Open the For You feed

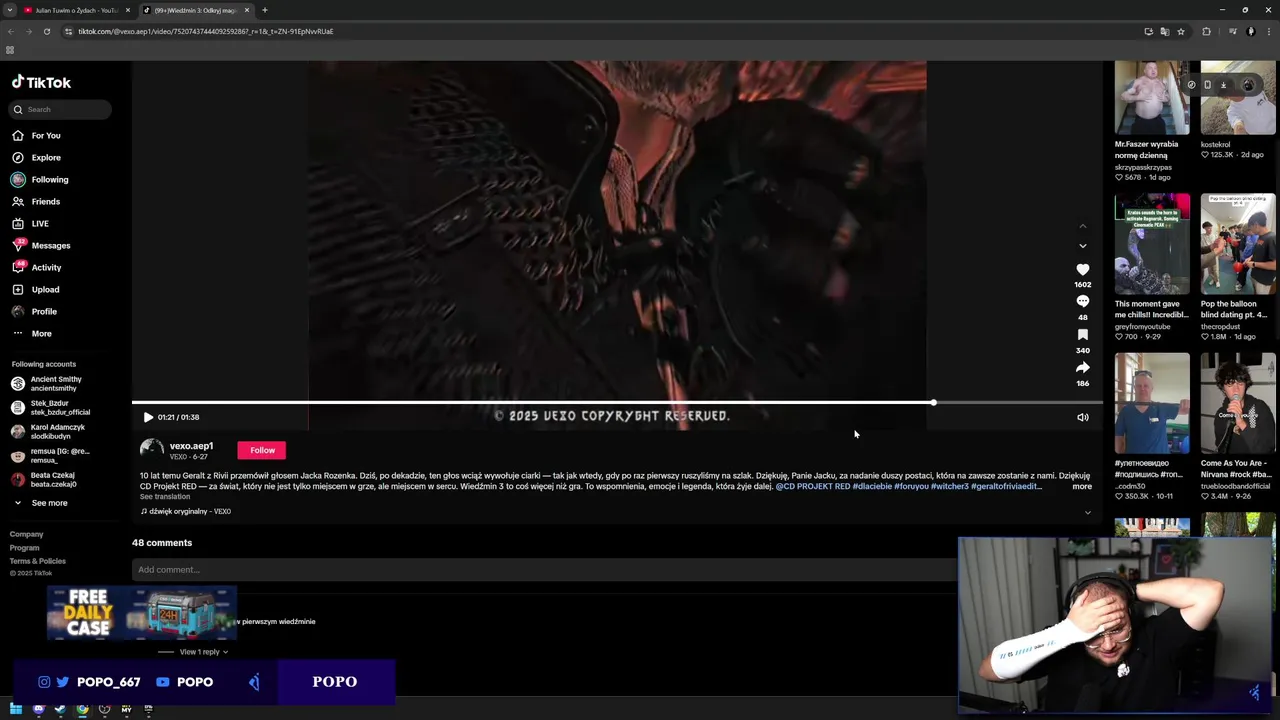click(36, 135)
